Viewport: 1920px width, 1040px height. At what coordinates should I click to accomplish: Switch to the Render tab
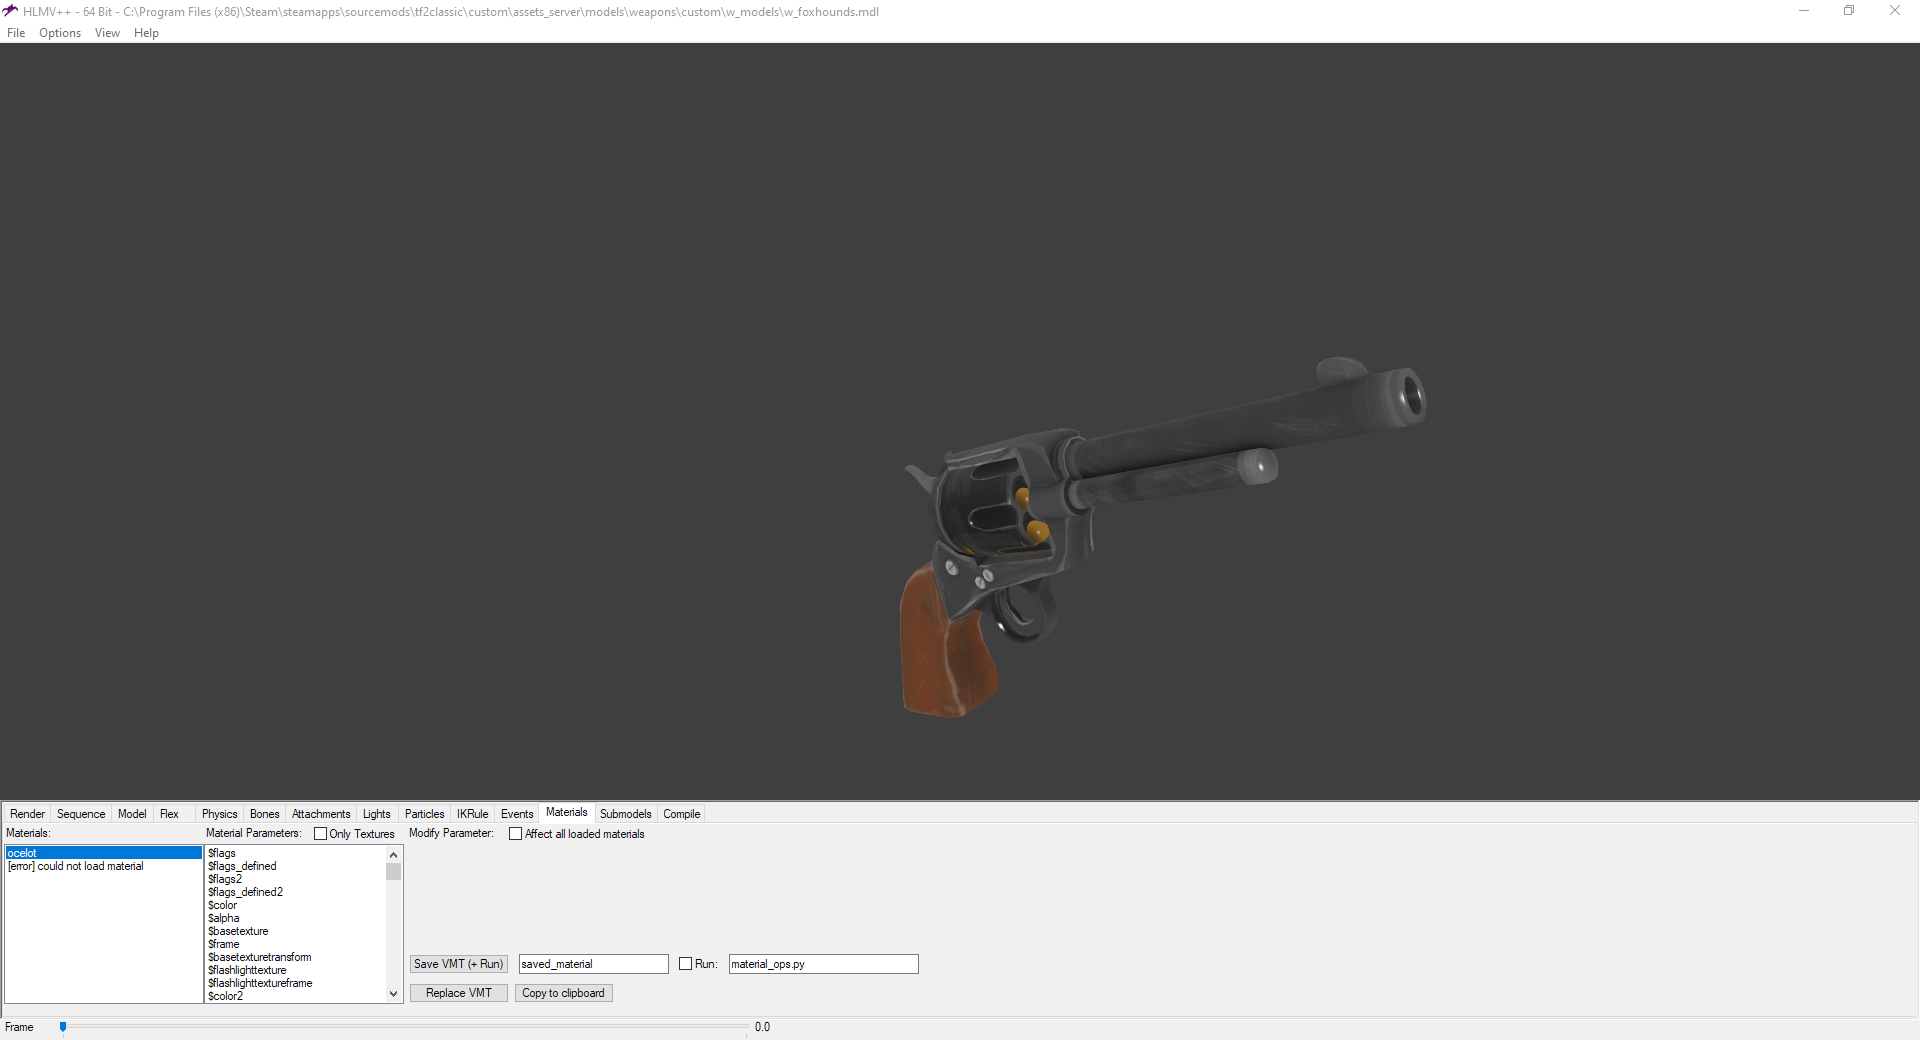click(x=27, y=814)
